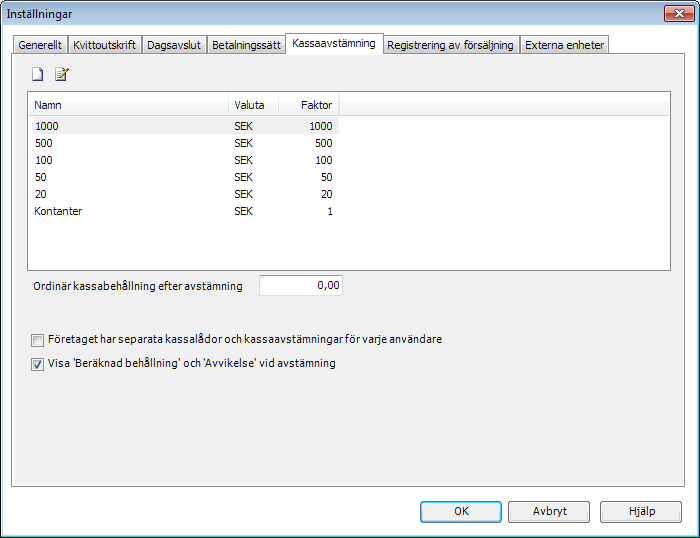Click the SEK cell in the 20 row
Screen dimensions: 700x538
point(244,194)
